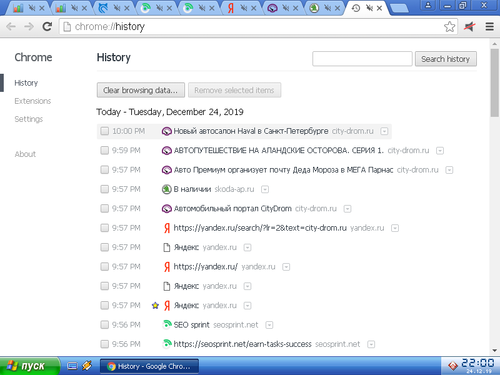Close the purple CityDrom tab with its X
The image size is (500, 375).
295,8
